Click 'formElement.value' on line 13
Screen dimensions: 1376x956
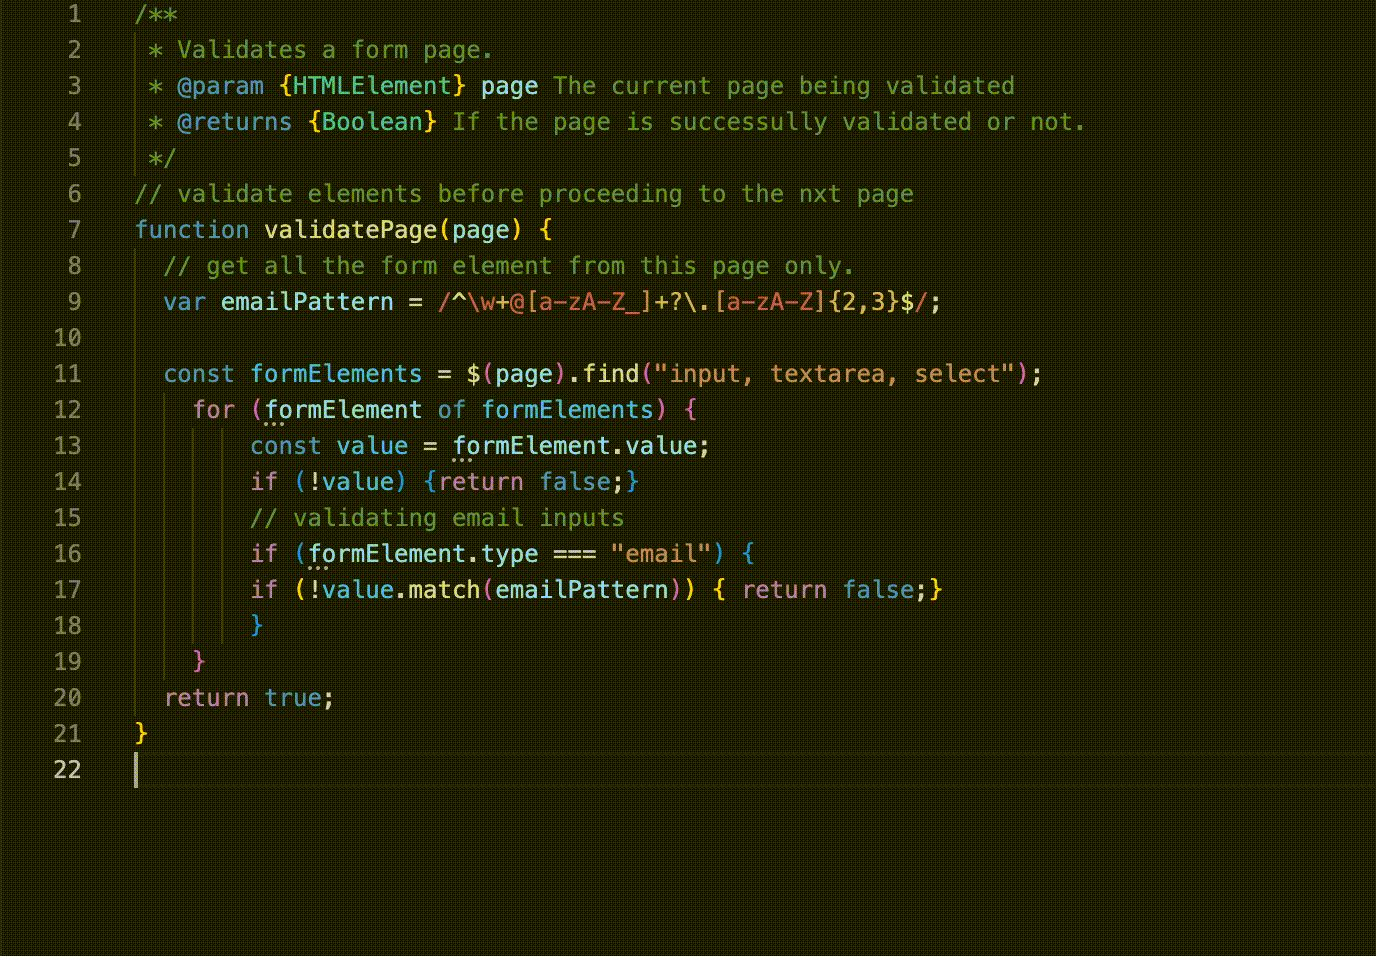tap(574, 446)
